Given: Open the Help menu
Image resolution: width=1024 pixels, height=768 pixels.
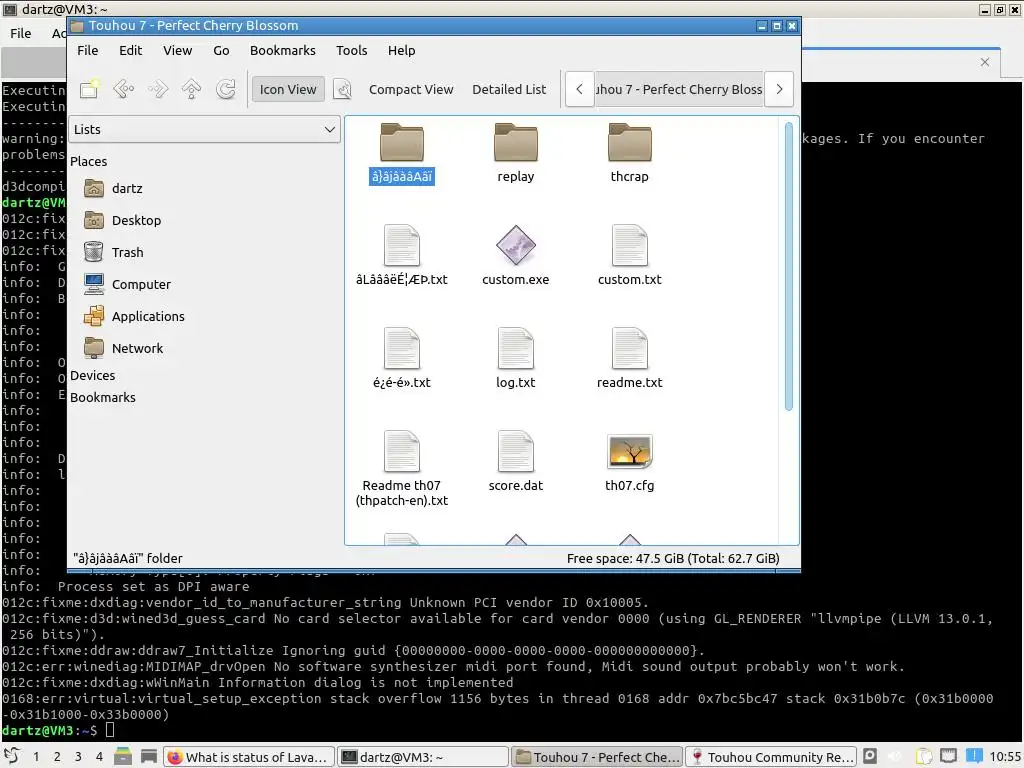Looking at the screenshot, I should click(402, 50).
